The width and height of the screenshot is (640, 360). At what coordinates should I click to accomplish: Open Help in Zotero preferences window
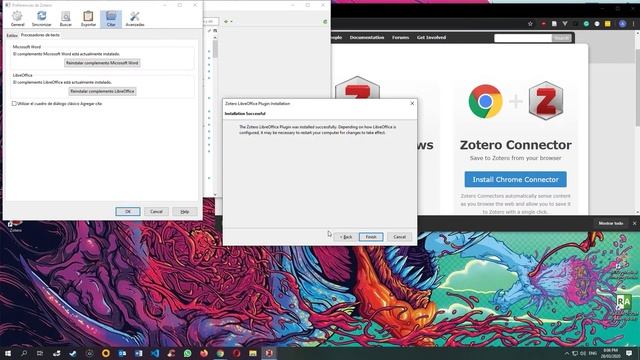click(x=184, y=211)
